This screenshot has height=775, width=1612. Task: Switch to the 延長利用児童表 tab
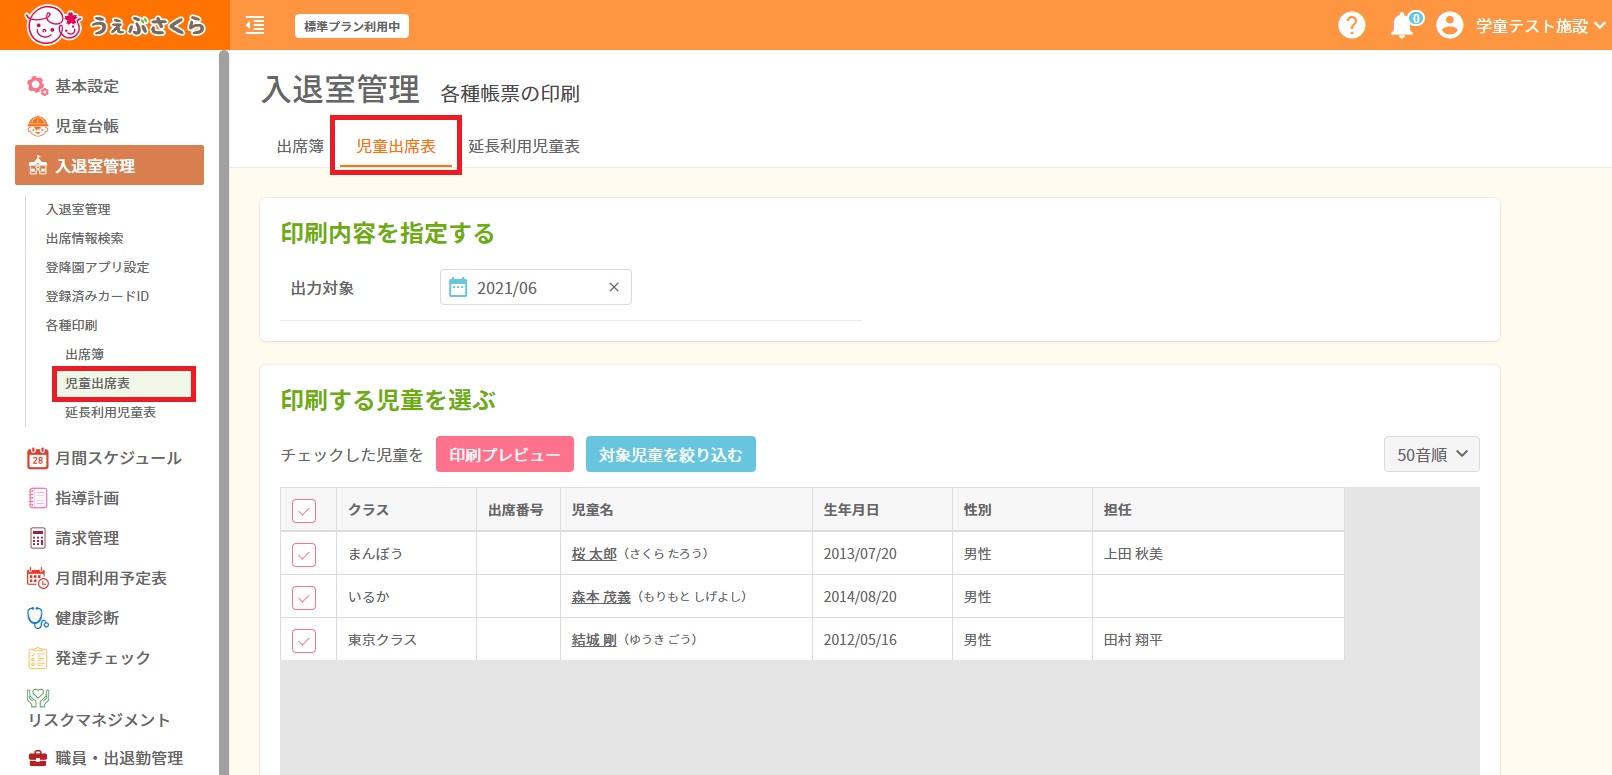coord(524,146)
